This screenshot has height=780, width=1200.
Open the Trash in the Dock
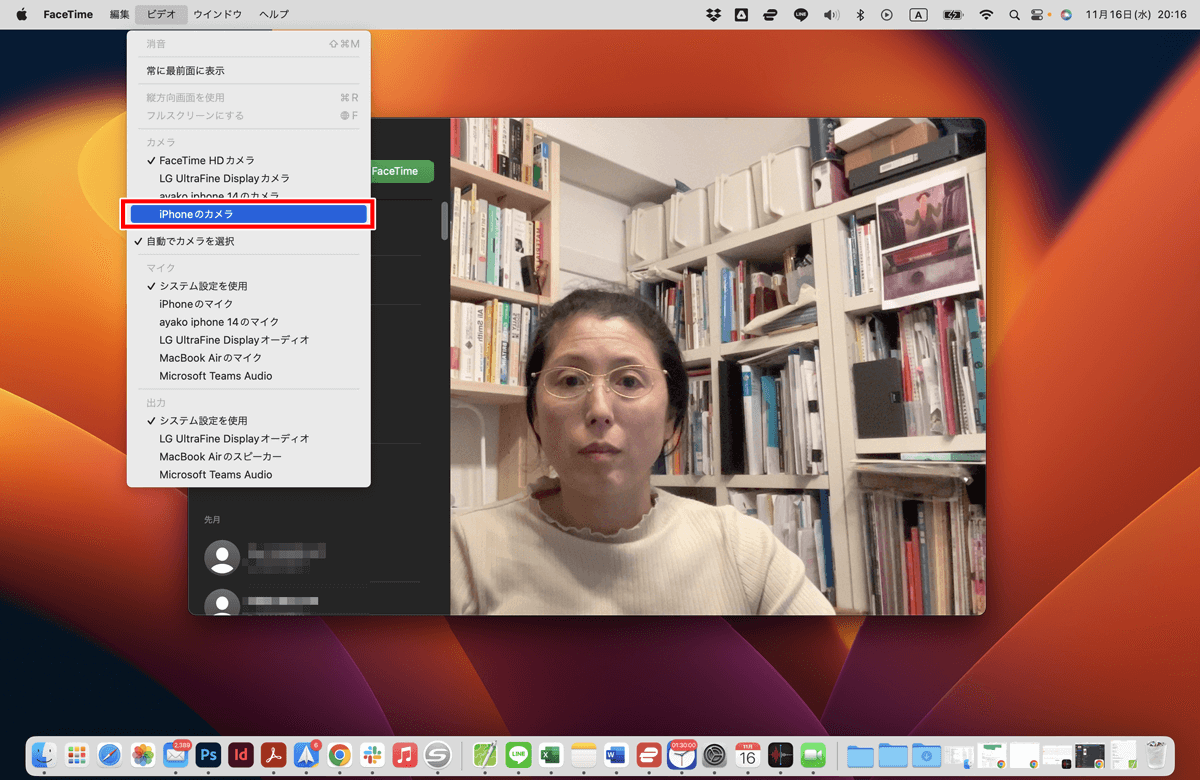tap(1156, 755)
